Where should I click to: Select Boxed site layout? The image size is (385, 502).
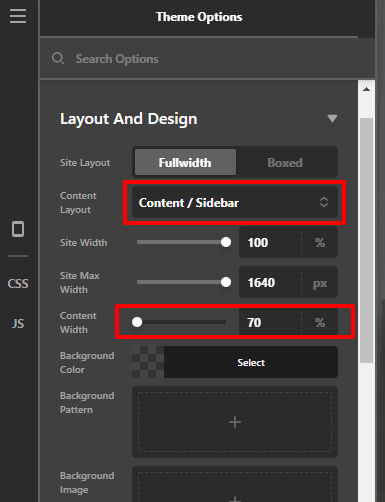pyautogui.click(x=285, y=163)
